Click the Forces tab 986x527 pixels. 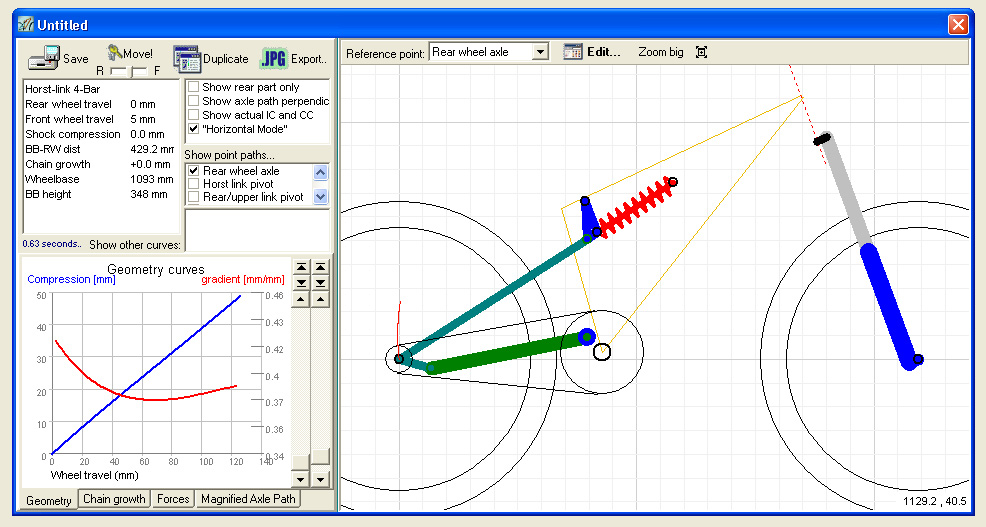pos(173,499)
